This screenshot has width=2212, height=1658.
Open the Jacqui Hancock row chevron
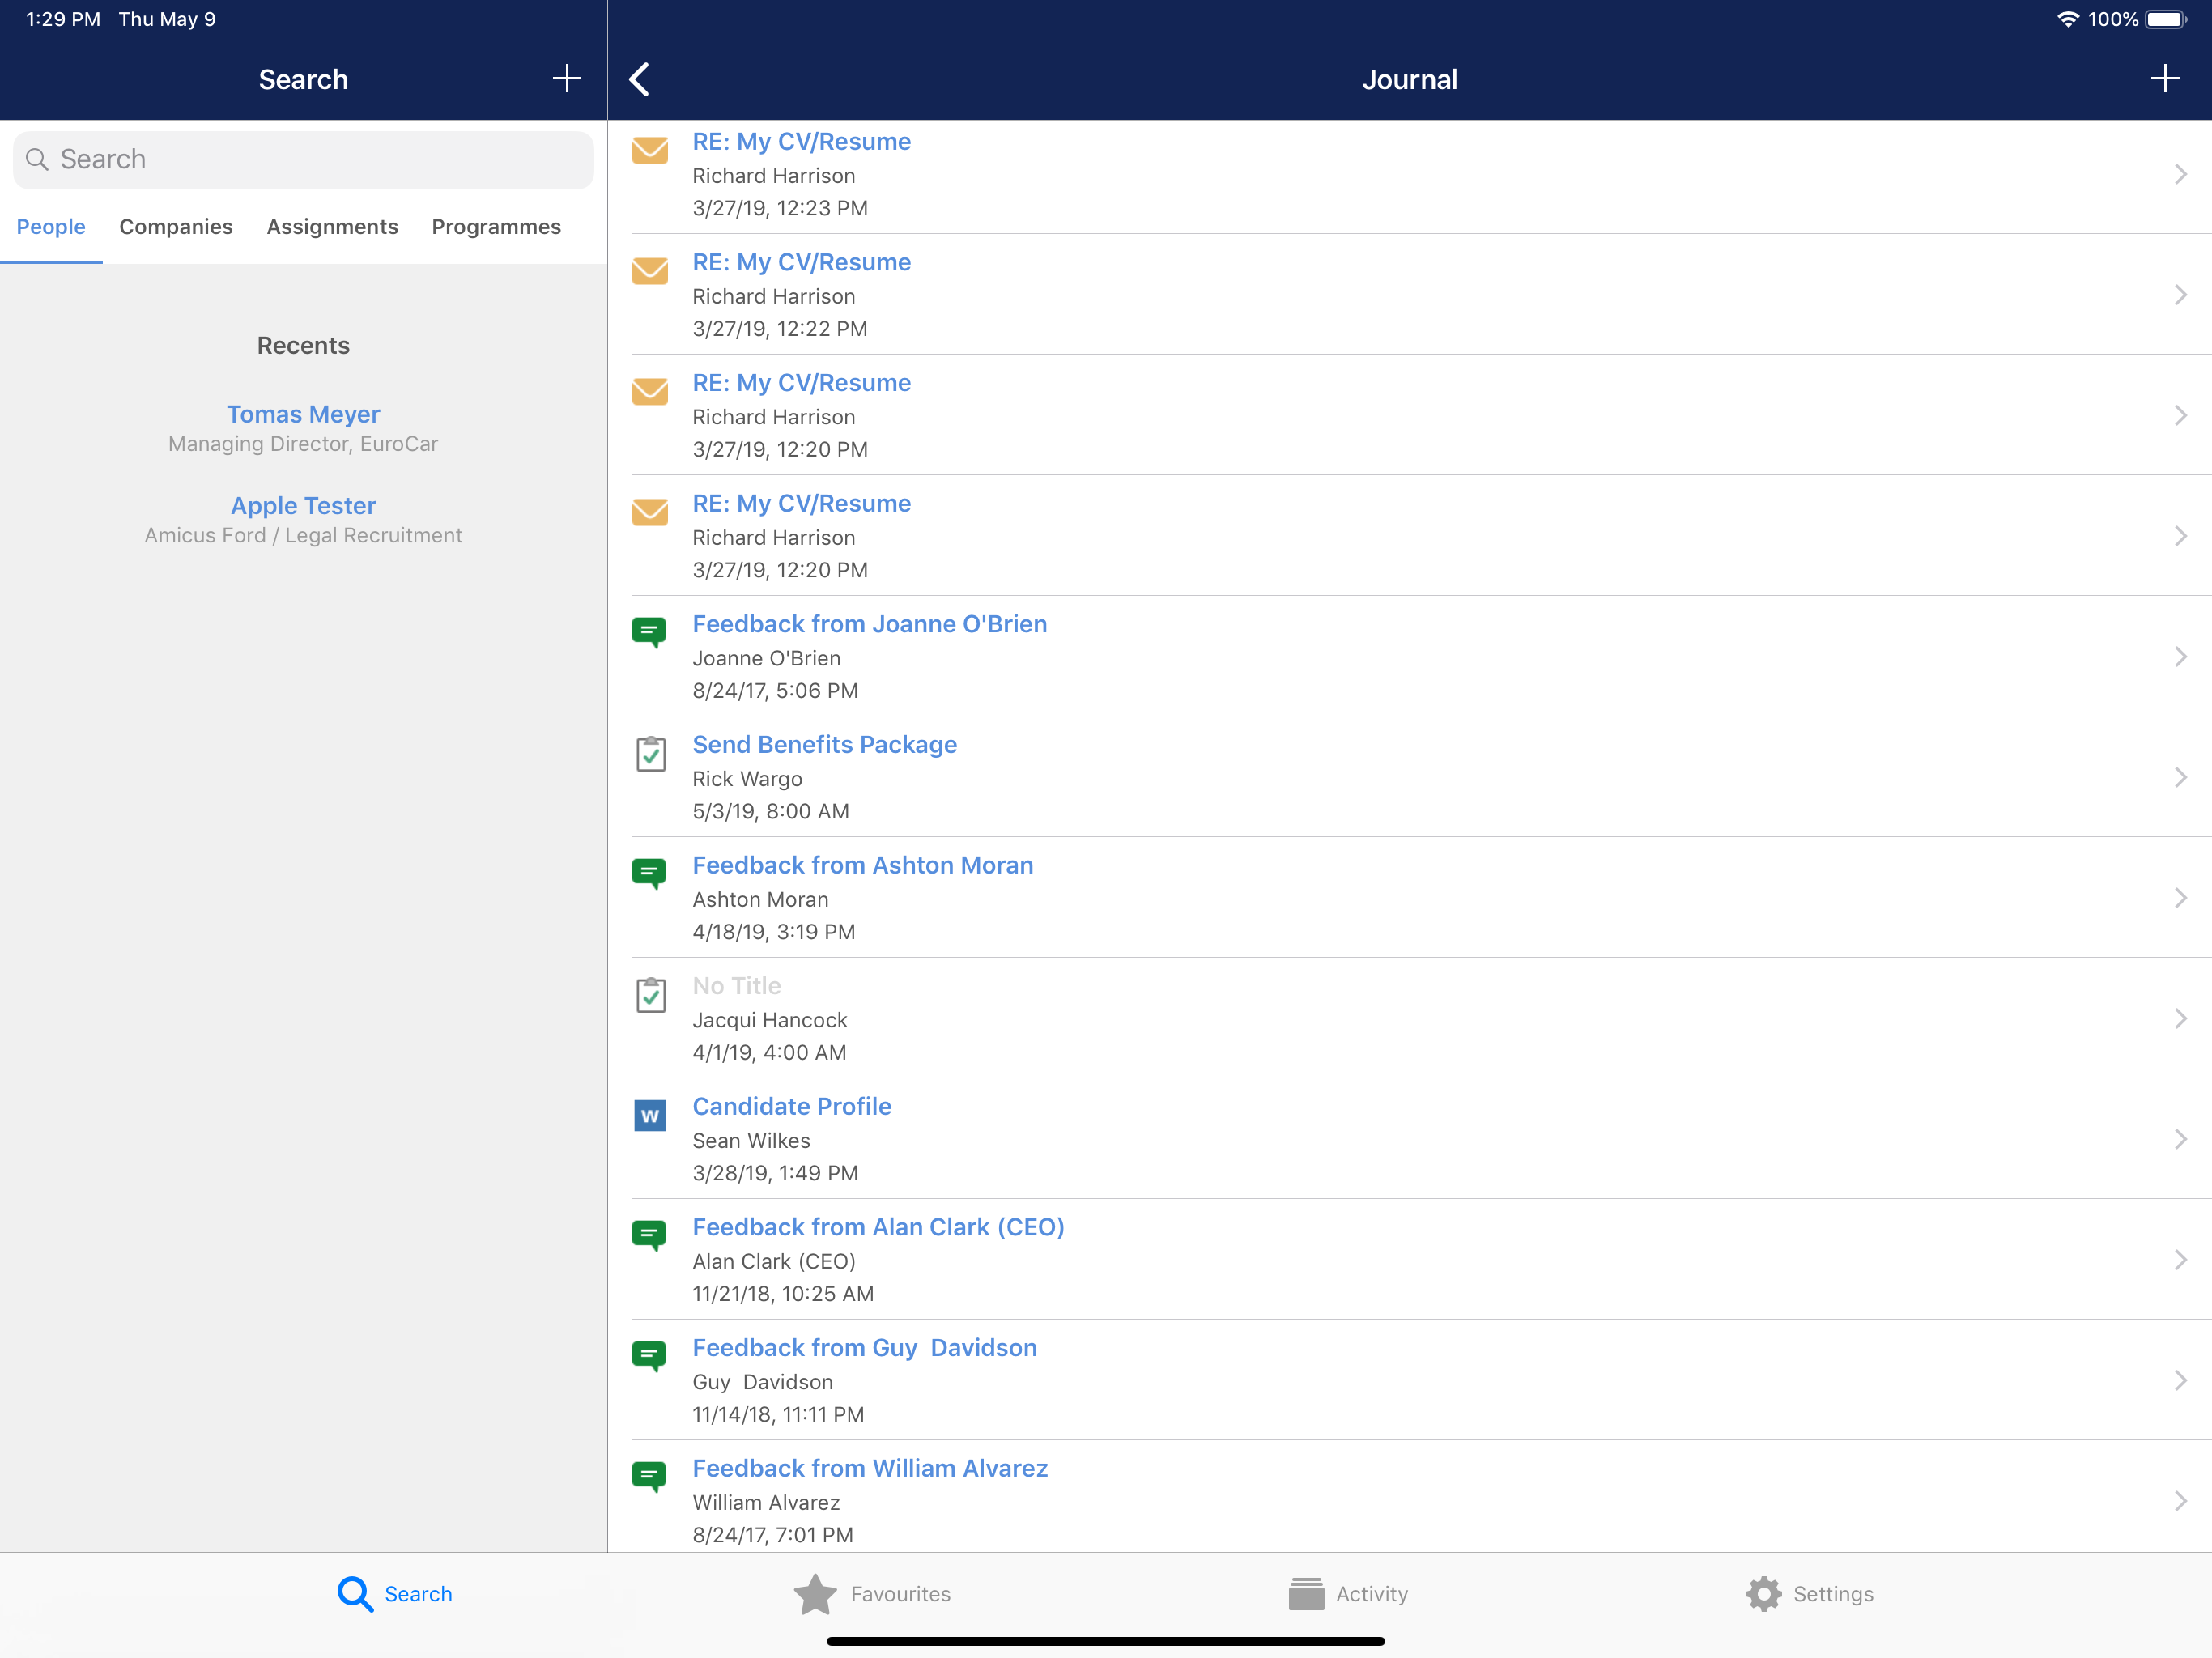click(x=2180, y=1019)
